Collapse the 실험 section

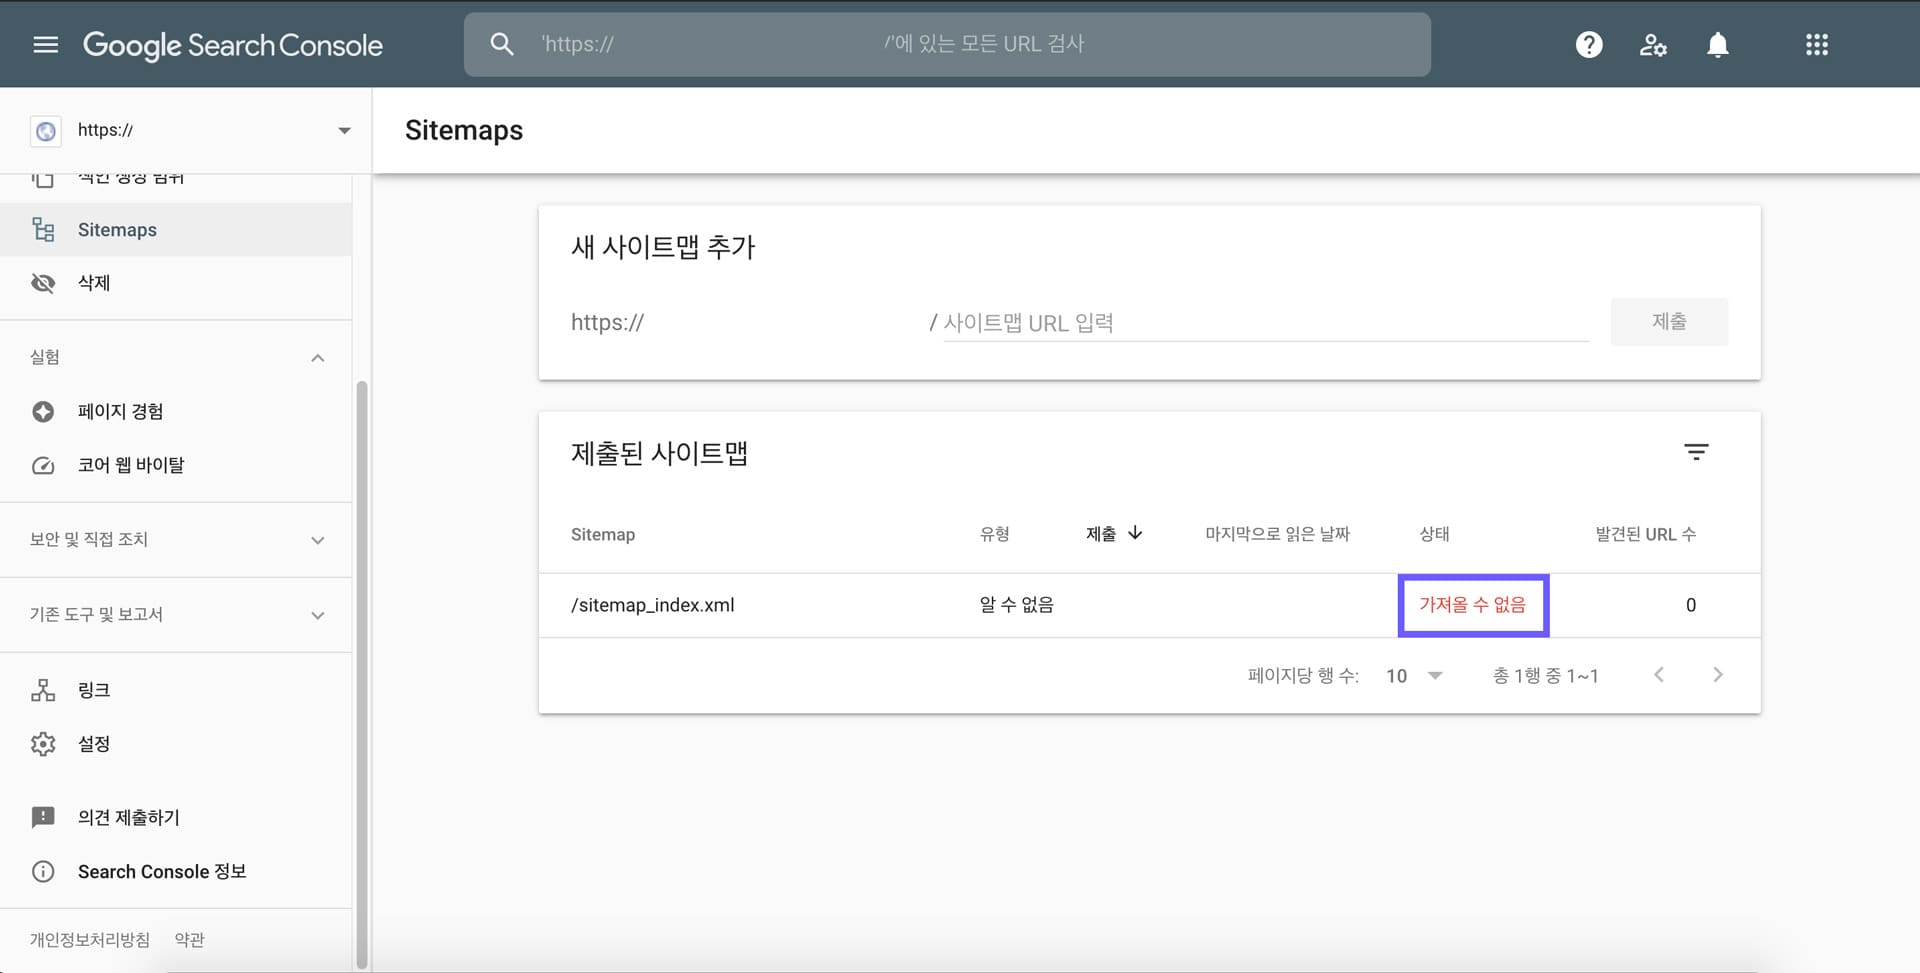(x=318, y=357)
